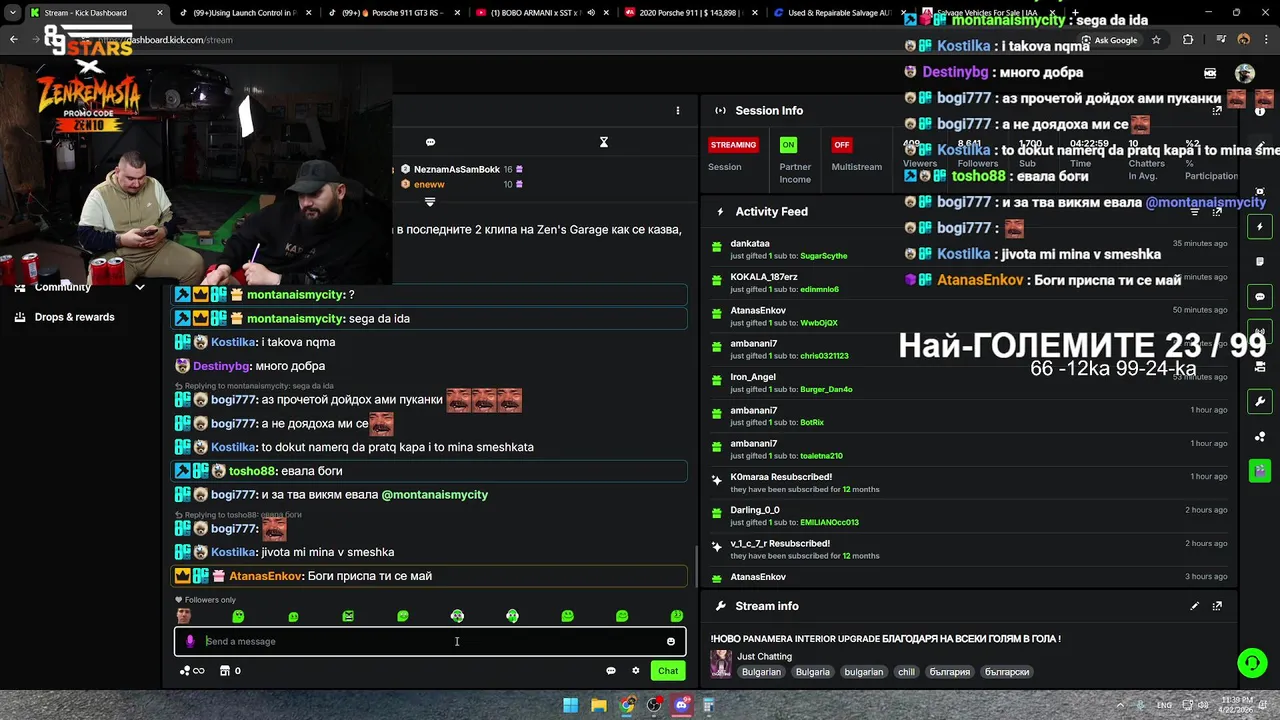Edit stream info with pencil icon
1280x720 pixels.
1194,606
